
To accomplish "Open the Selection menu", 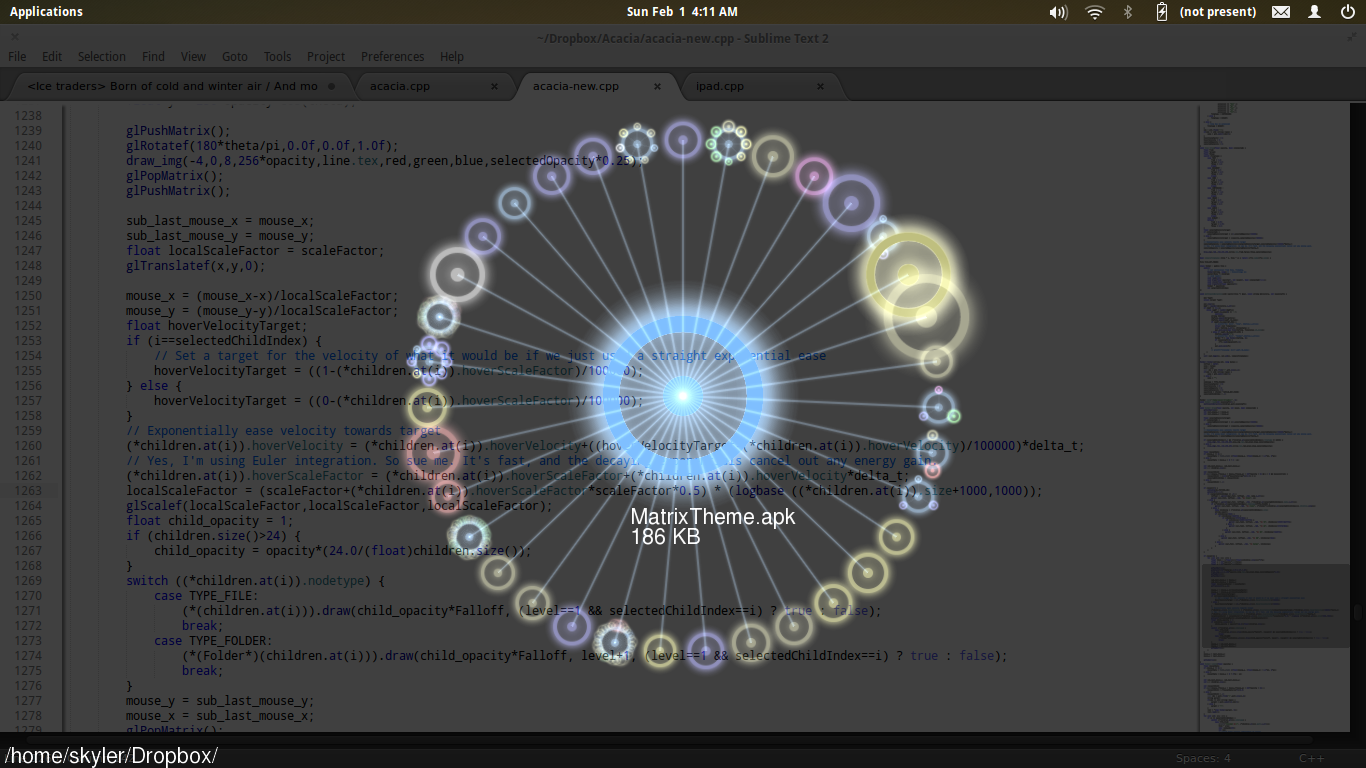I will pos(102,57).
